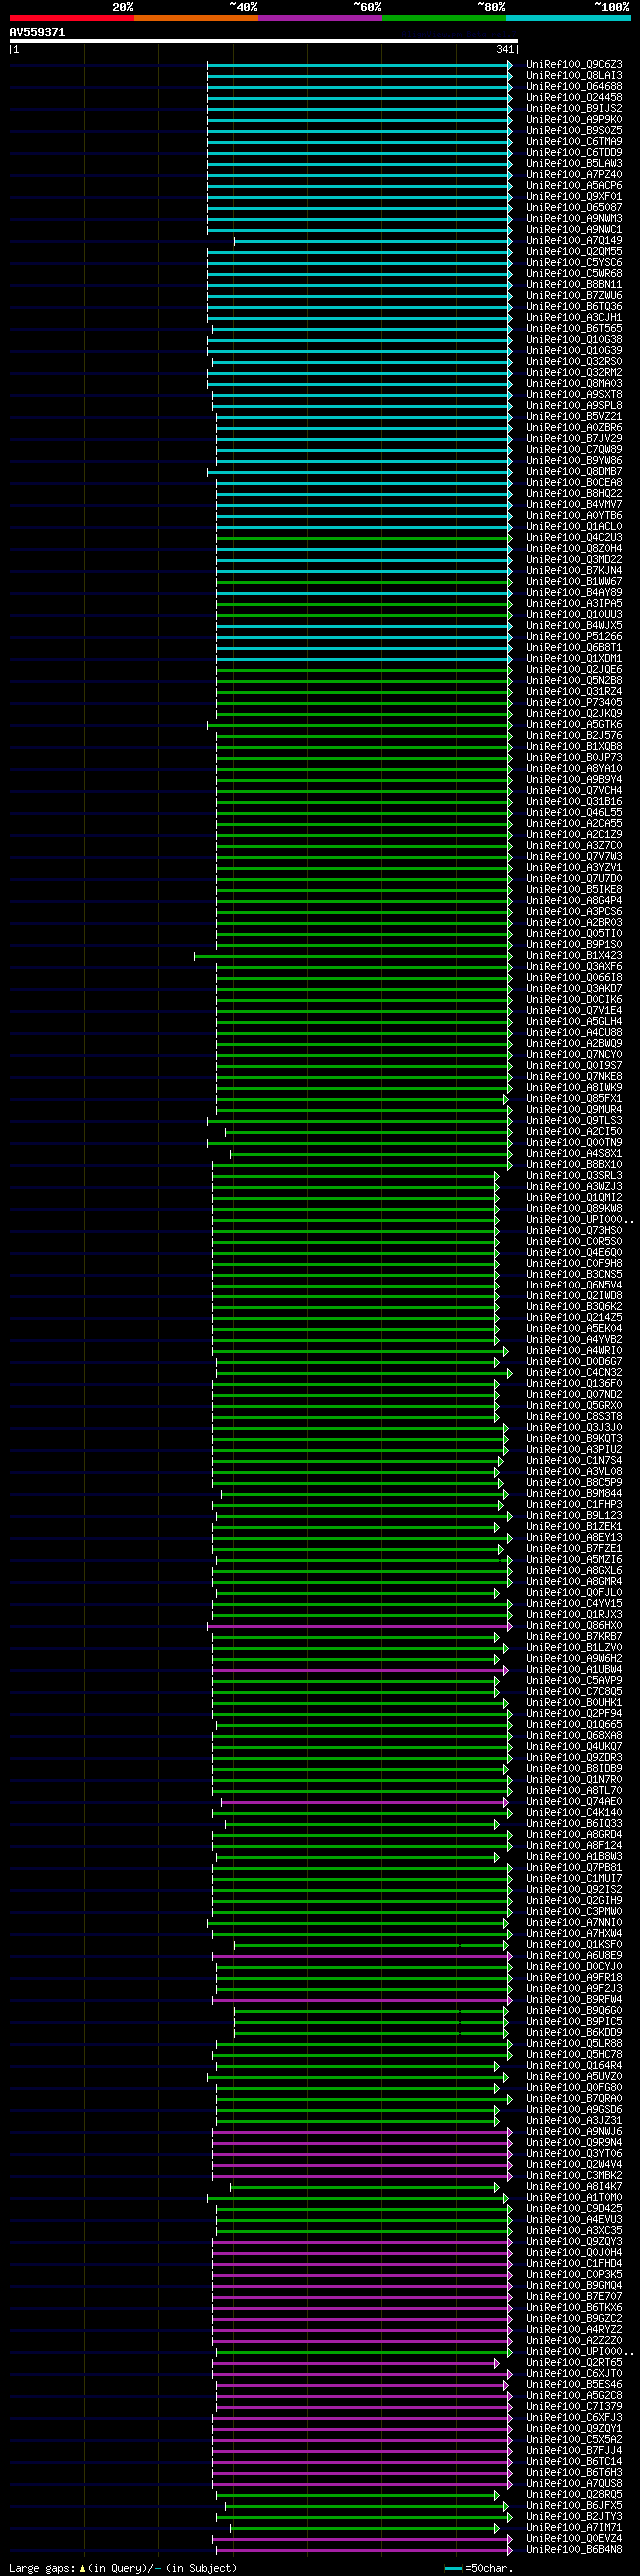Select label UniRef100_C7C8Q5
The width and height of the screenshot is (640, 2576).
[574, 1693]
